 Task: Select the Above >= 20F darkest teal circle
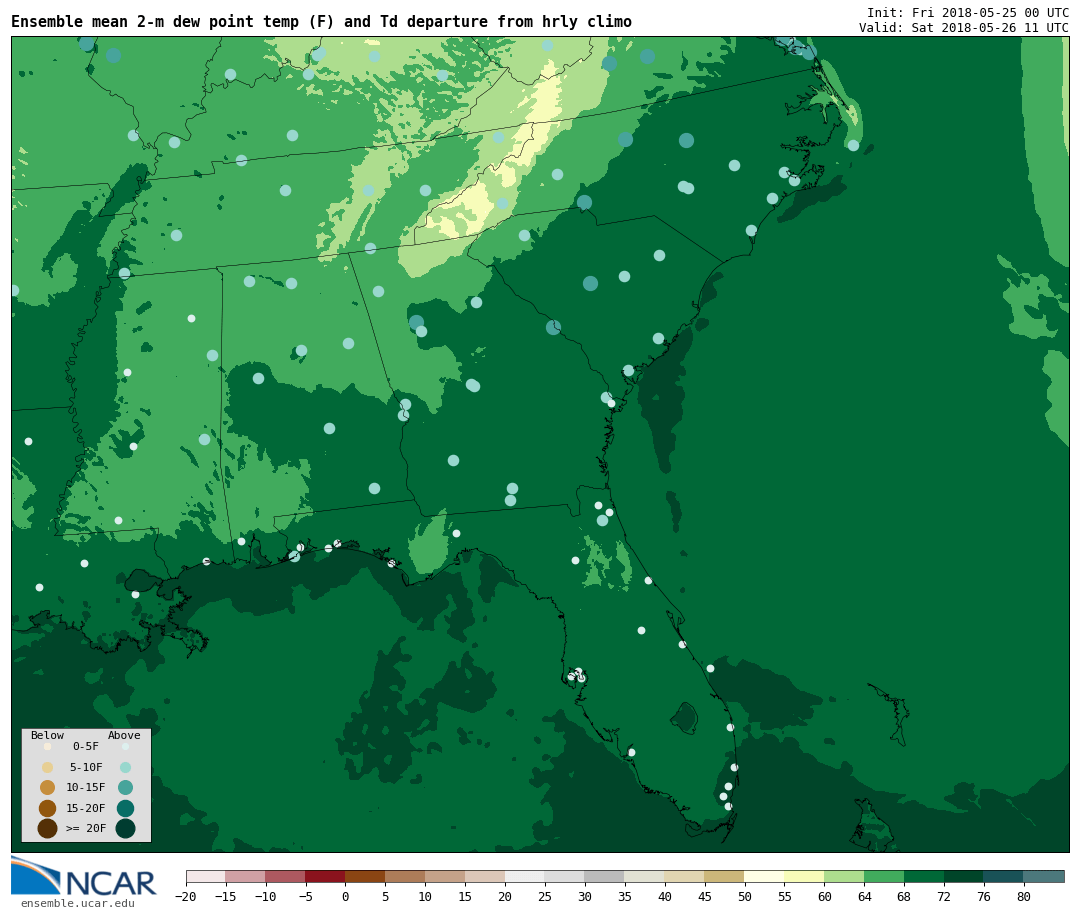tap(125, 828)
